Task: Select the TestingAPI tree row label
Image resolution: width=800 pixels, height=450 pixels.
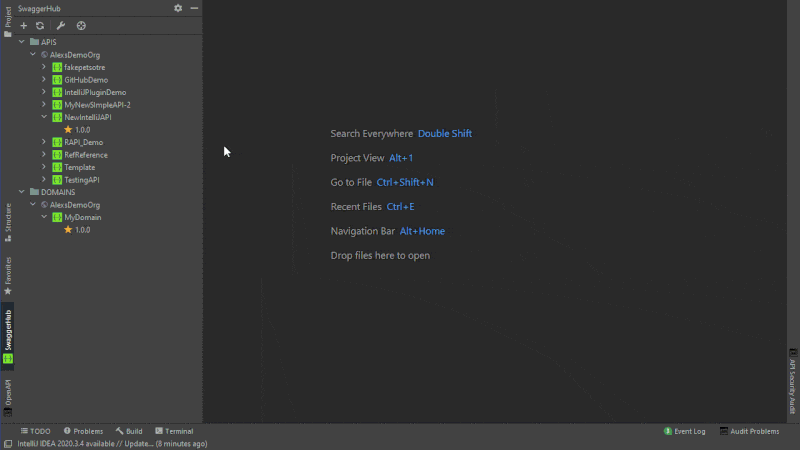Action: (x=82, y=180)
